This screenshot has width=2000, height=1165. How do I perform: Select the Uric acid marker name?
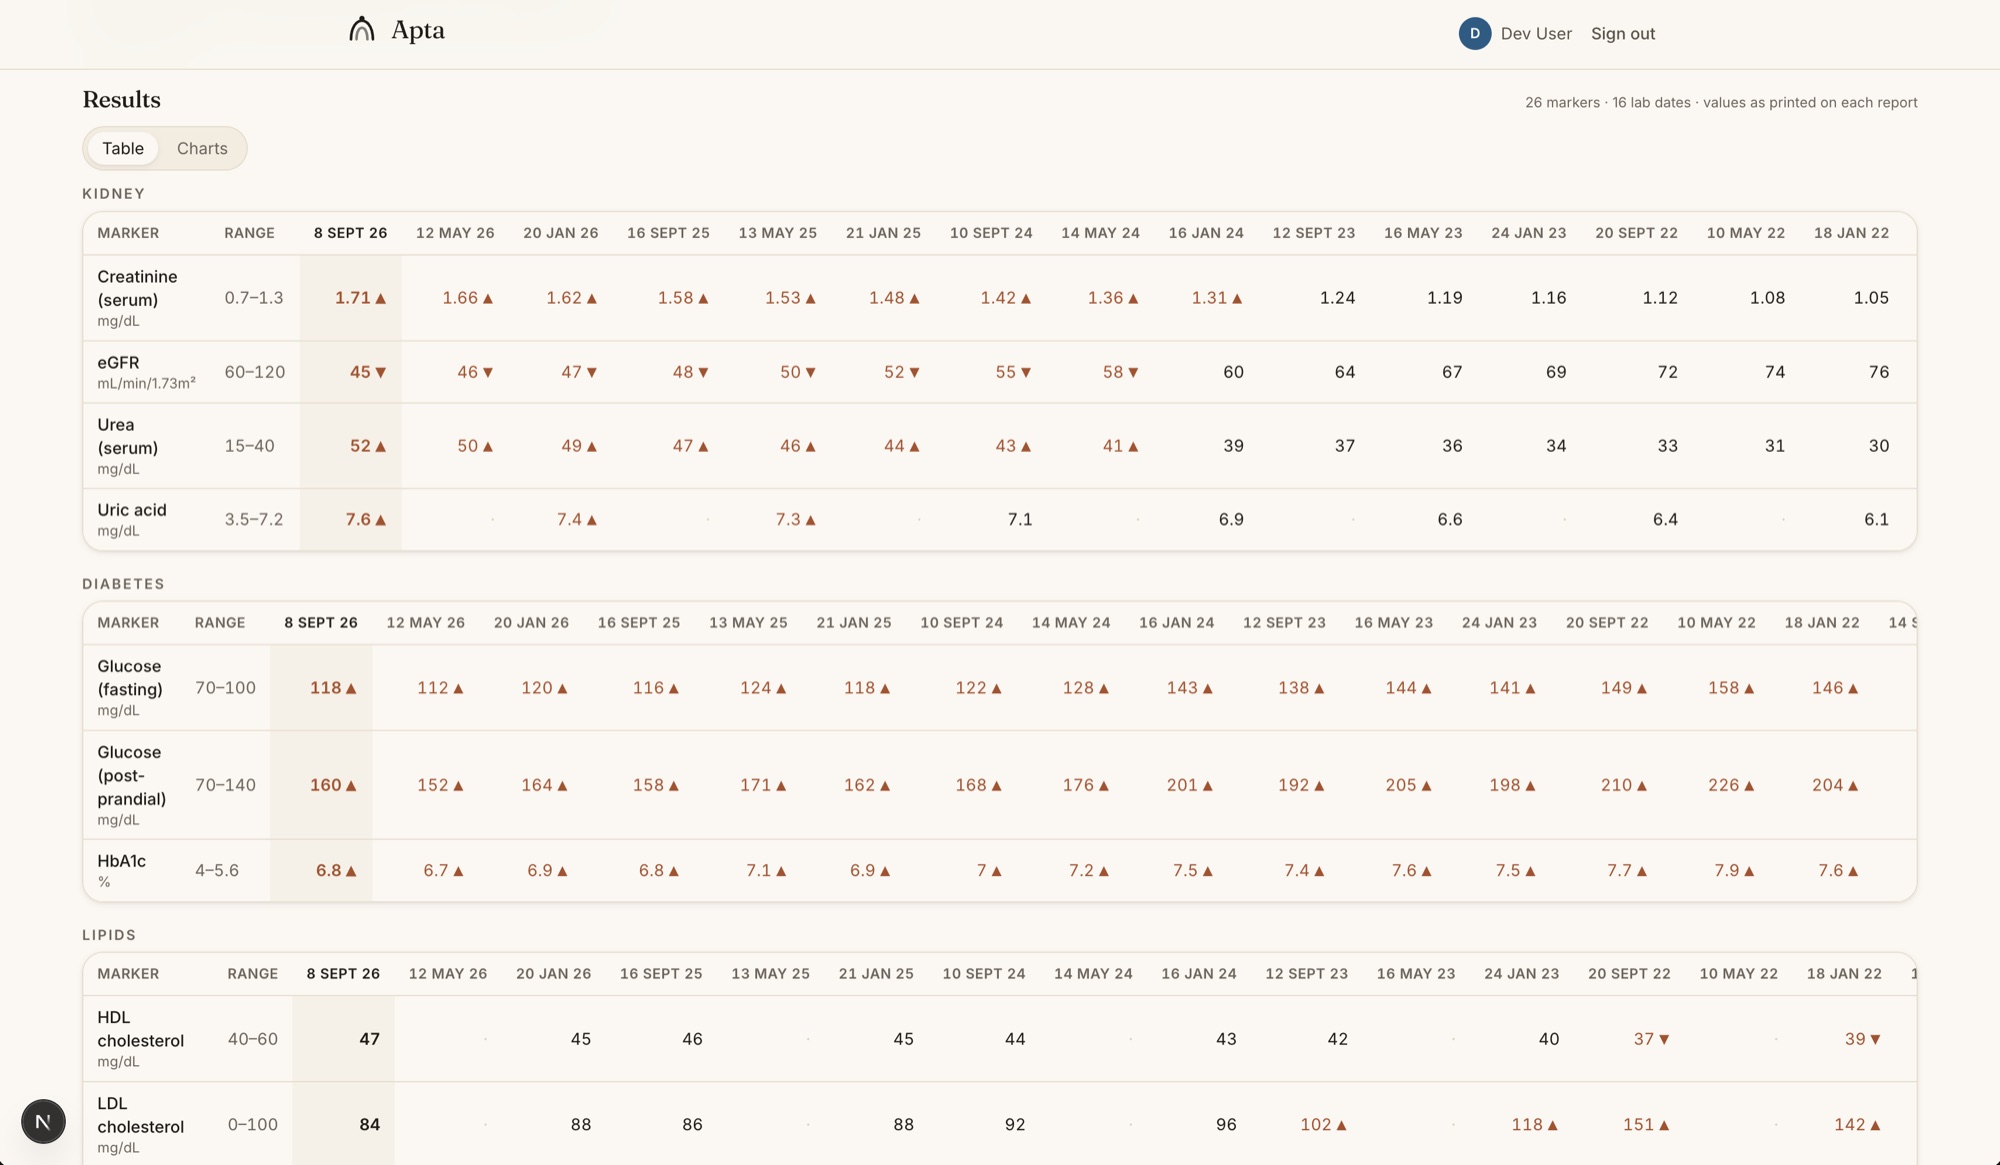132,510
